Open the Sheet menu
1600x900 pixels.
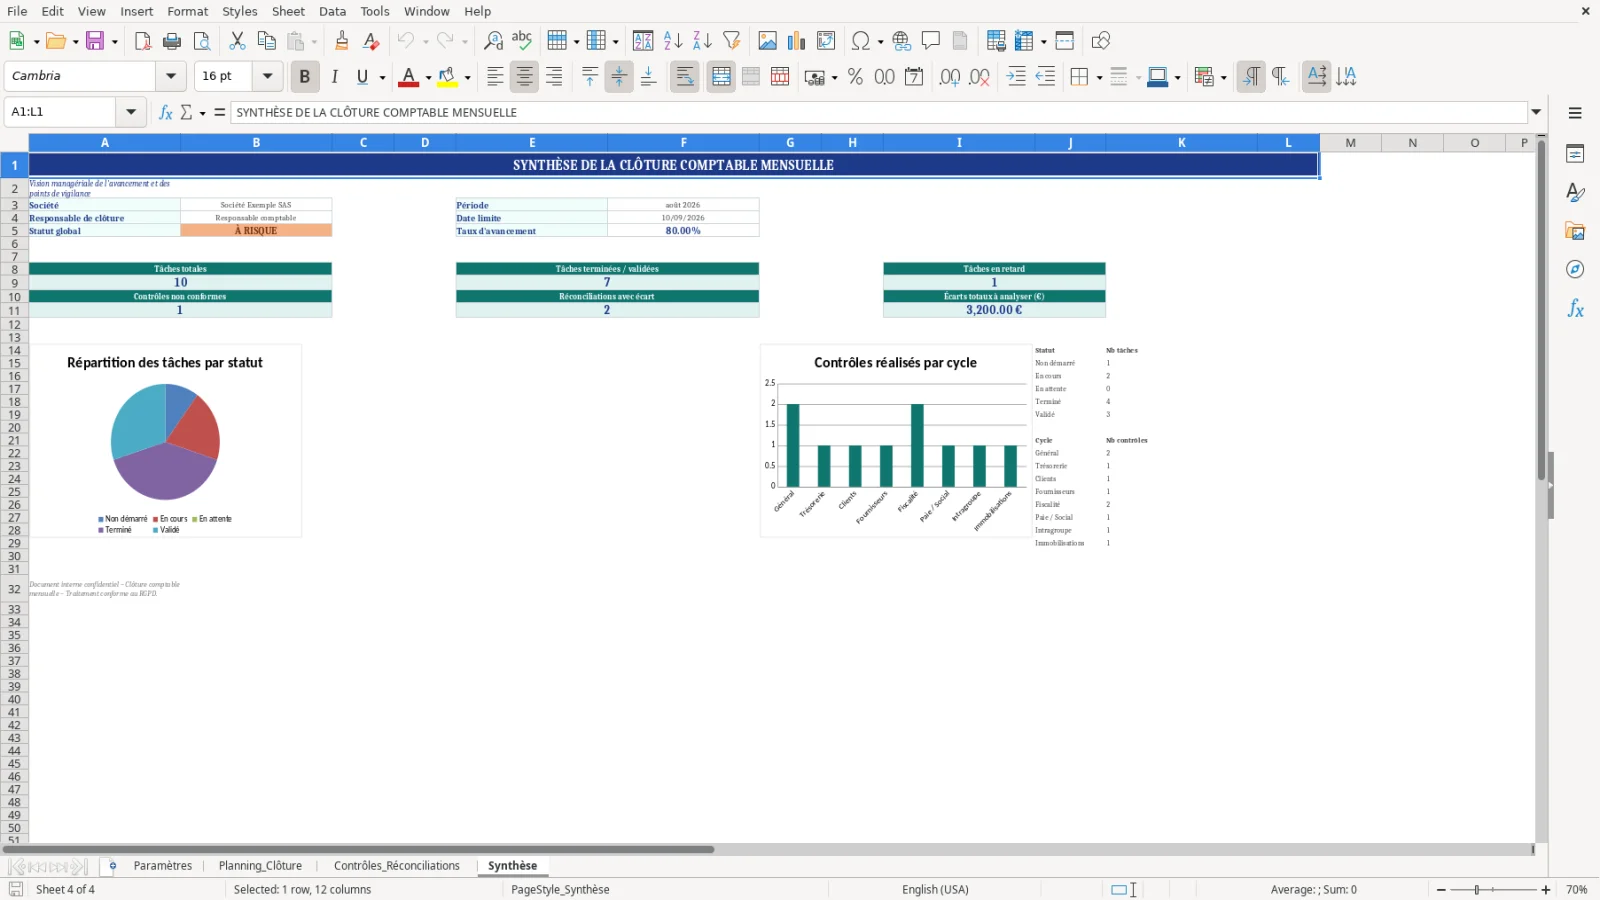tap(288, 11)
